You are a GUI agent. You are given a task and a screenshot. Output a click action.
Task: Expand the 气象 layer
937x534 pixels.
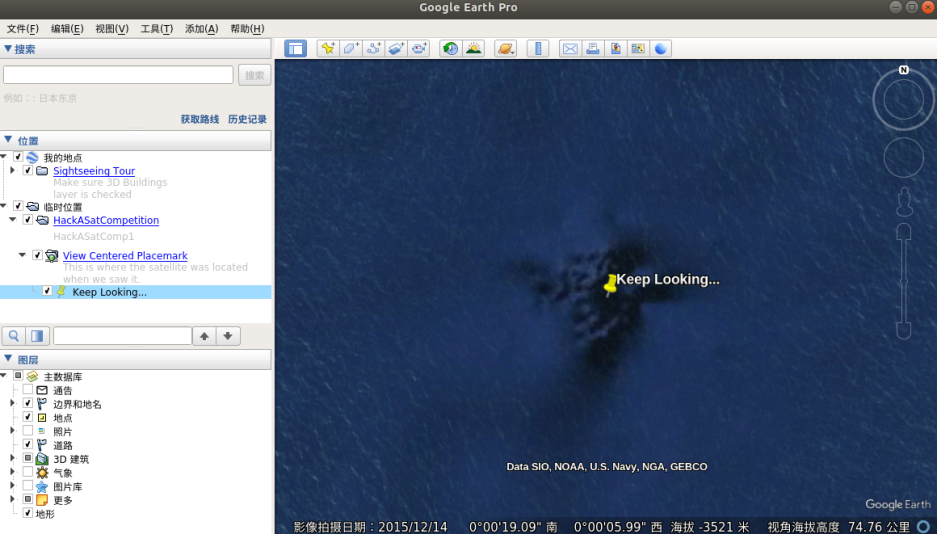12,472
